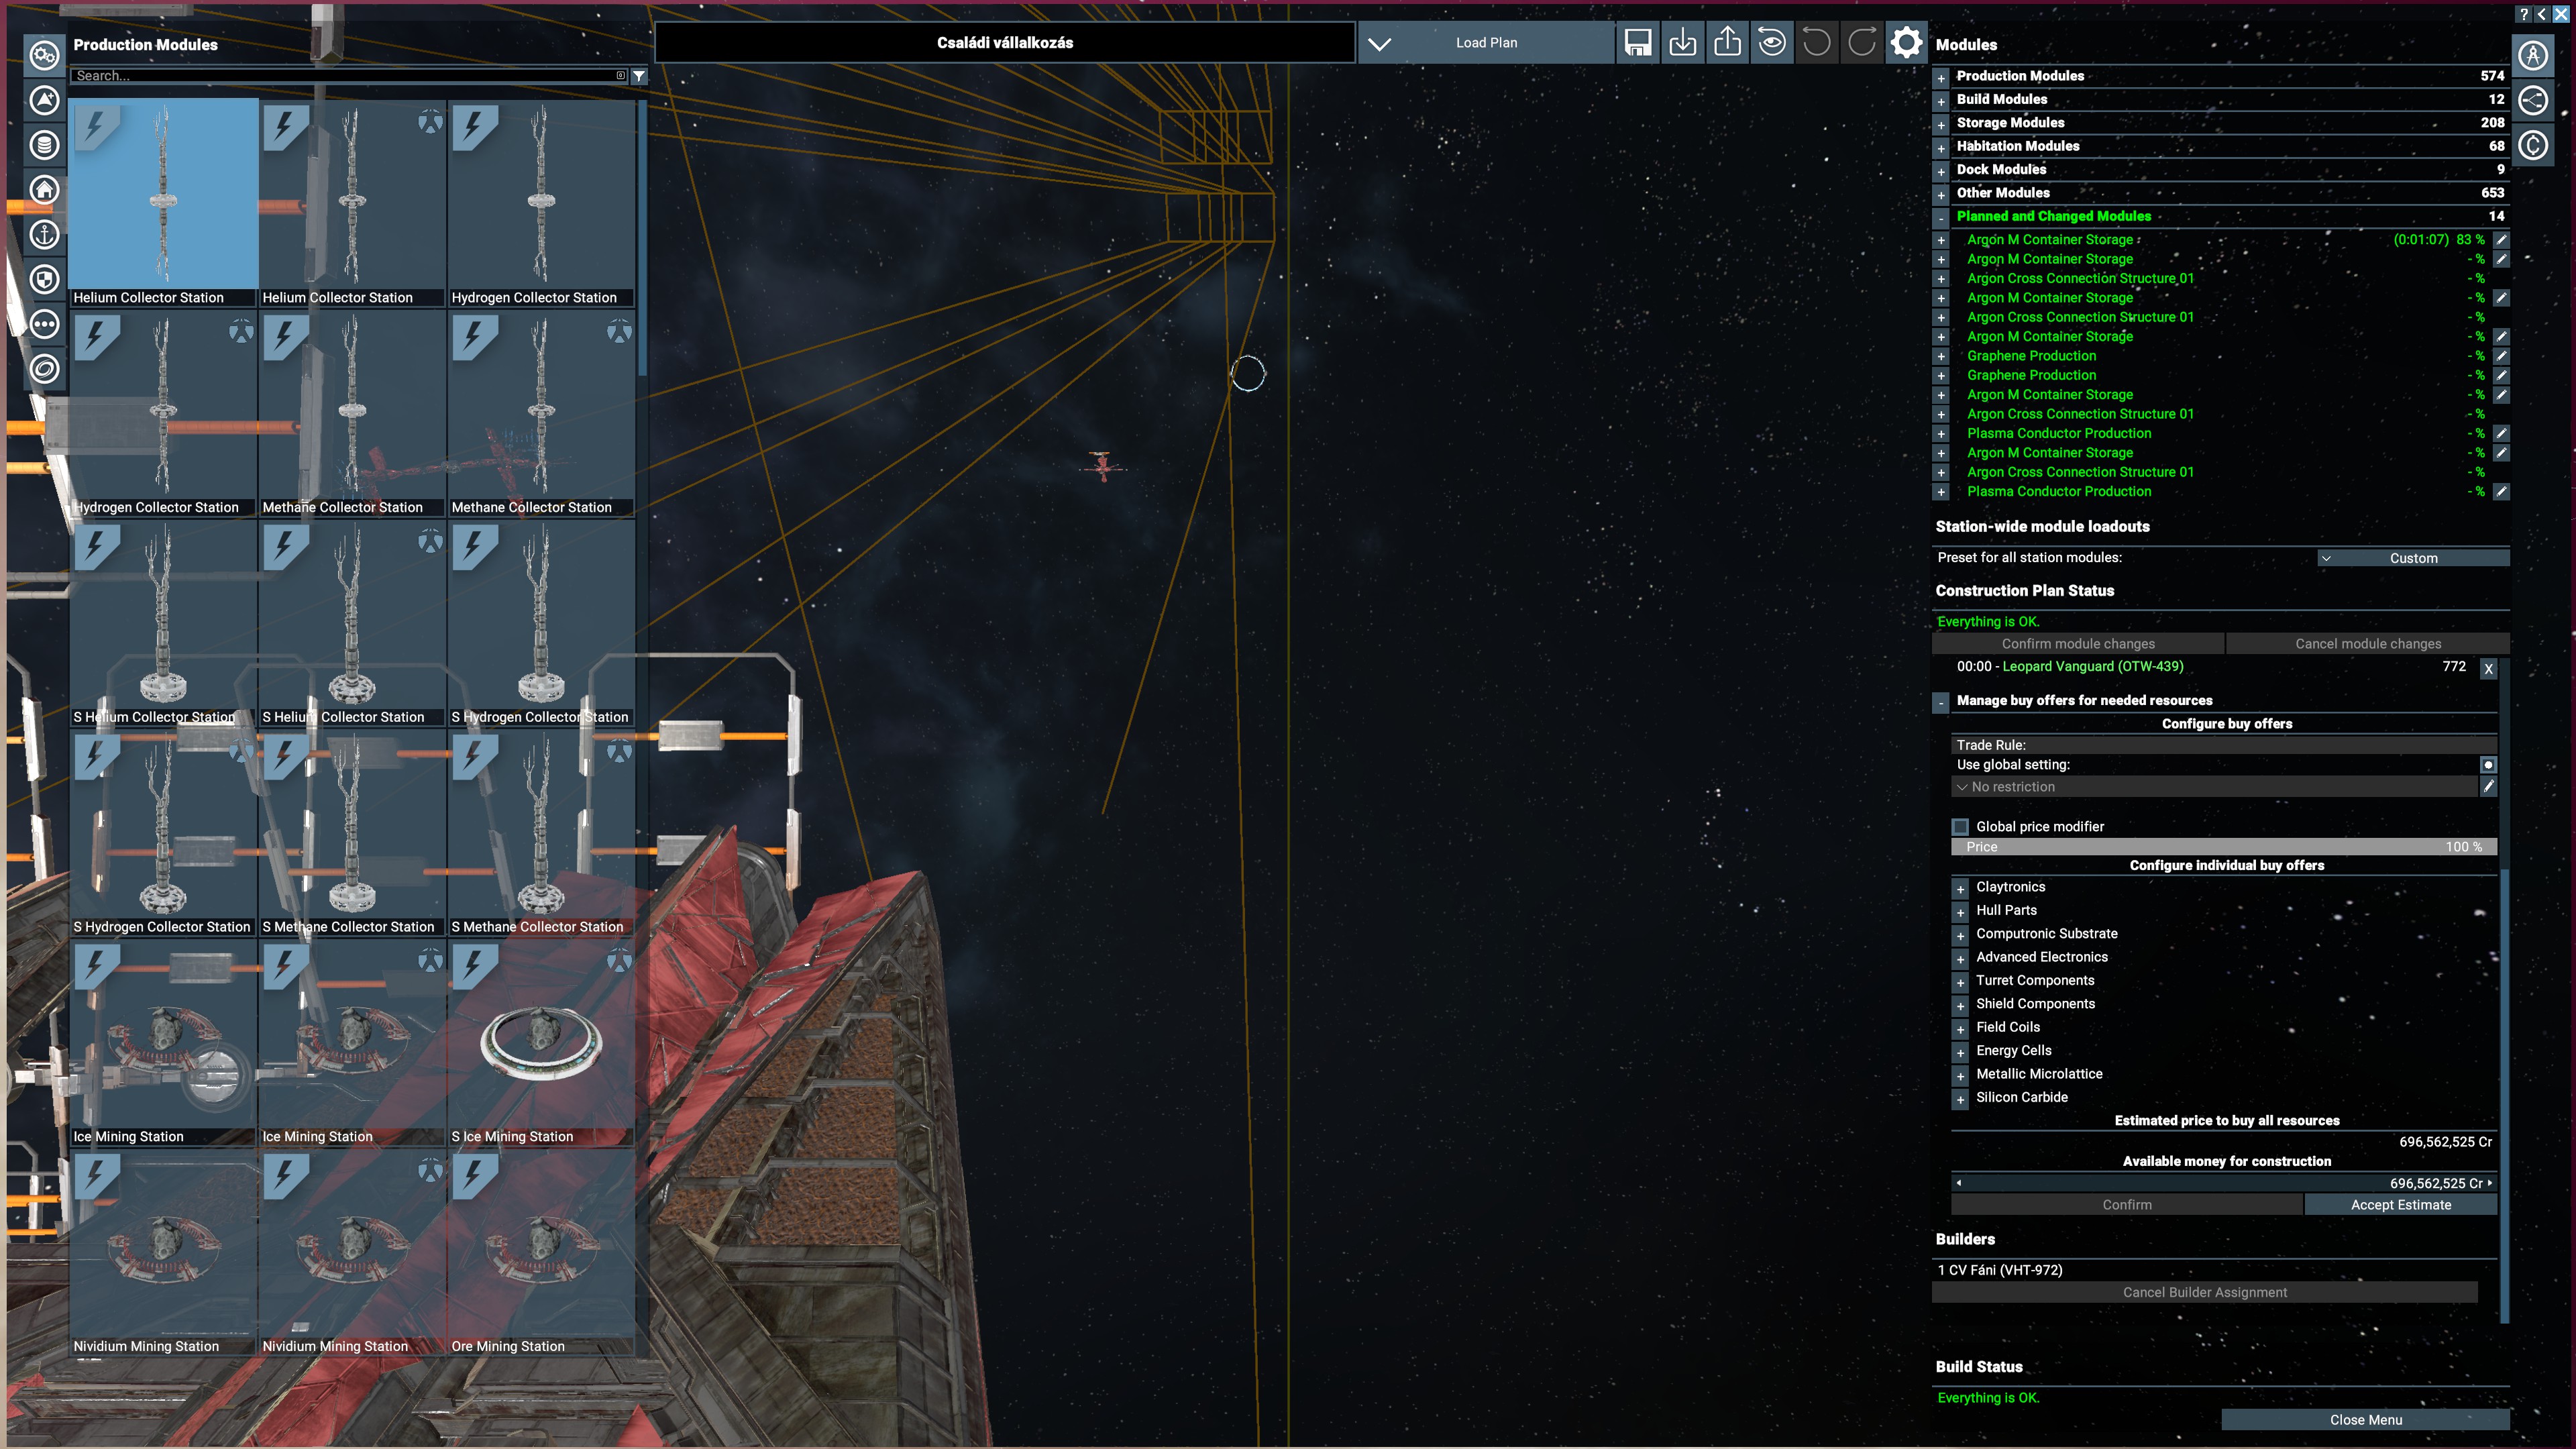Remove Leopard Vanguard from the list with X
Screen dimensions: 2576x1449
click(2489, 669)
